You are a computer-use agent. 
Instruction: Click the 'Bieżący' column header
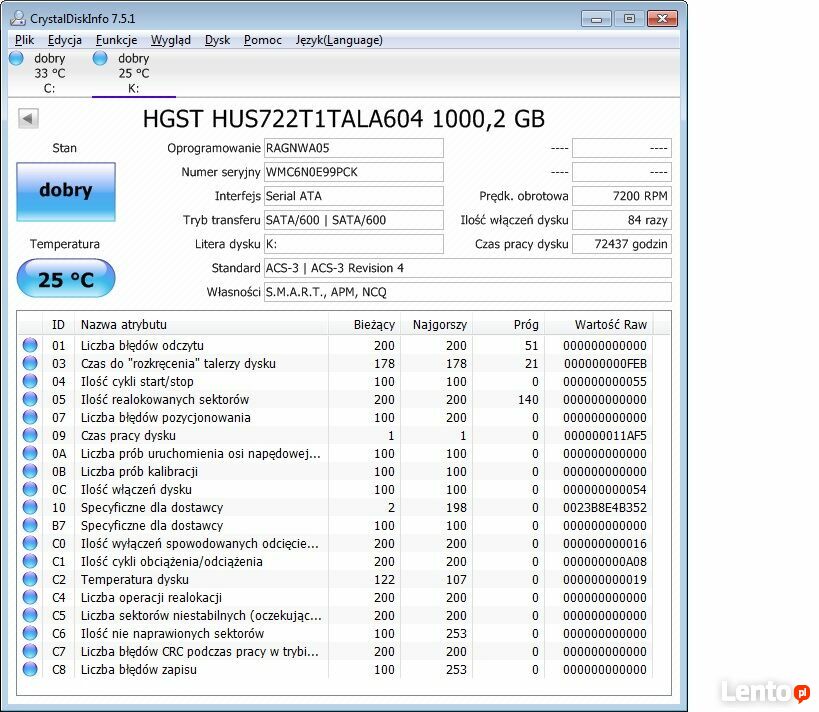click(364, 324)
